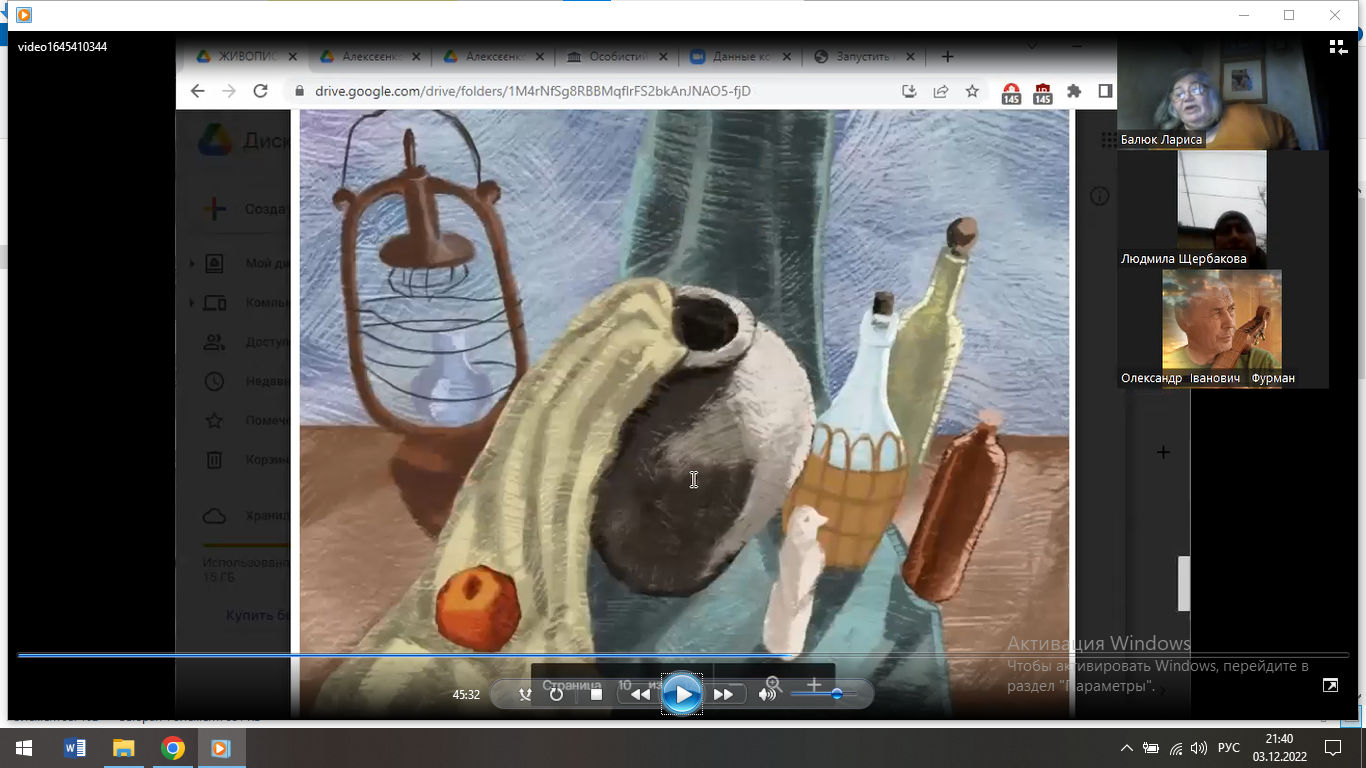The image size is (1366, 768).
Task: Open File Explorer from the taskbar
Action: click(x=123, y=748)
